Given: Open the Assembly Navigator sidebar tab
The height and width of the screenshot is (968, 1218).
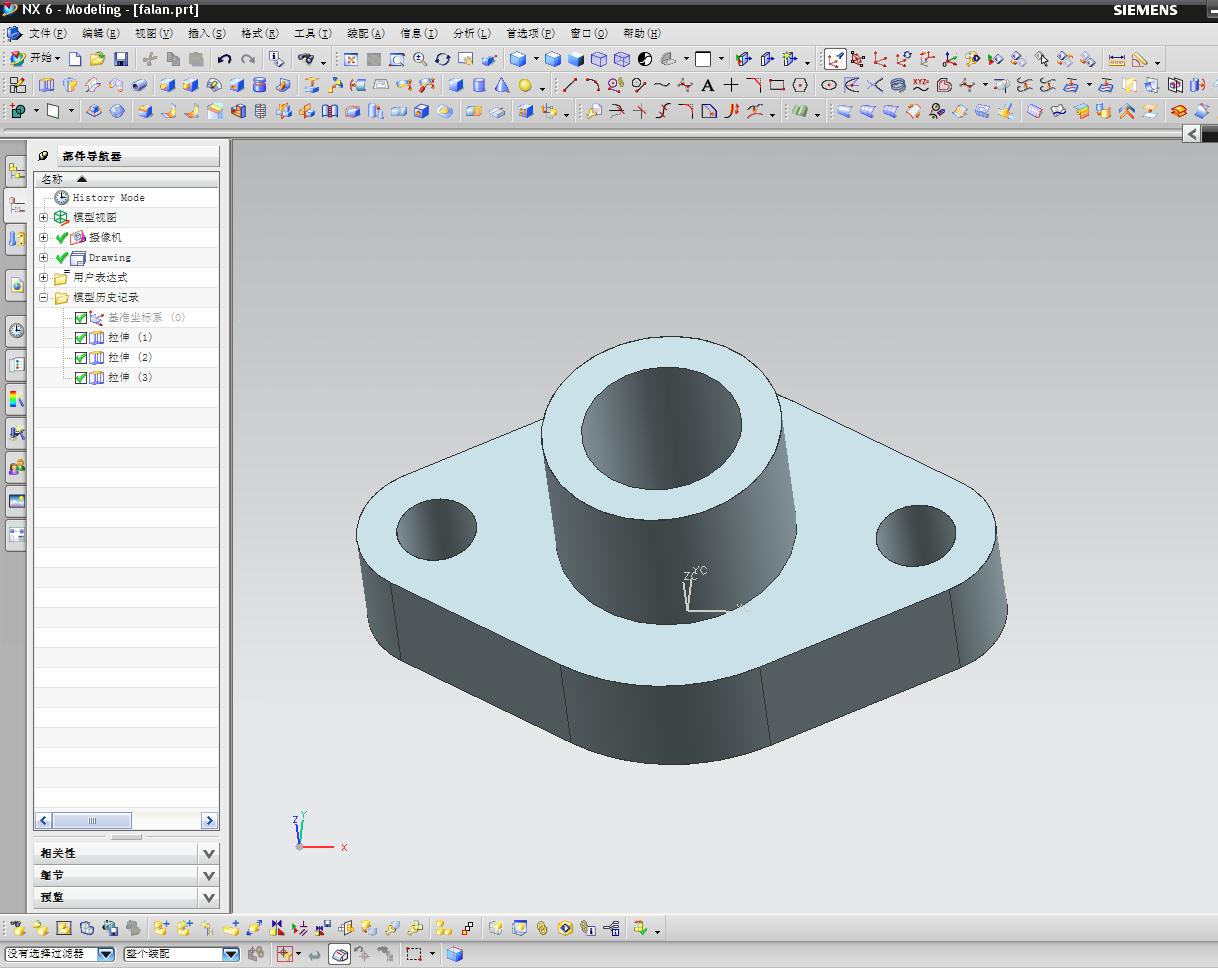Looking at the screenshot, I should click(x=16, y=172).
